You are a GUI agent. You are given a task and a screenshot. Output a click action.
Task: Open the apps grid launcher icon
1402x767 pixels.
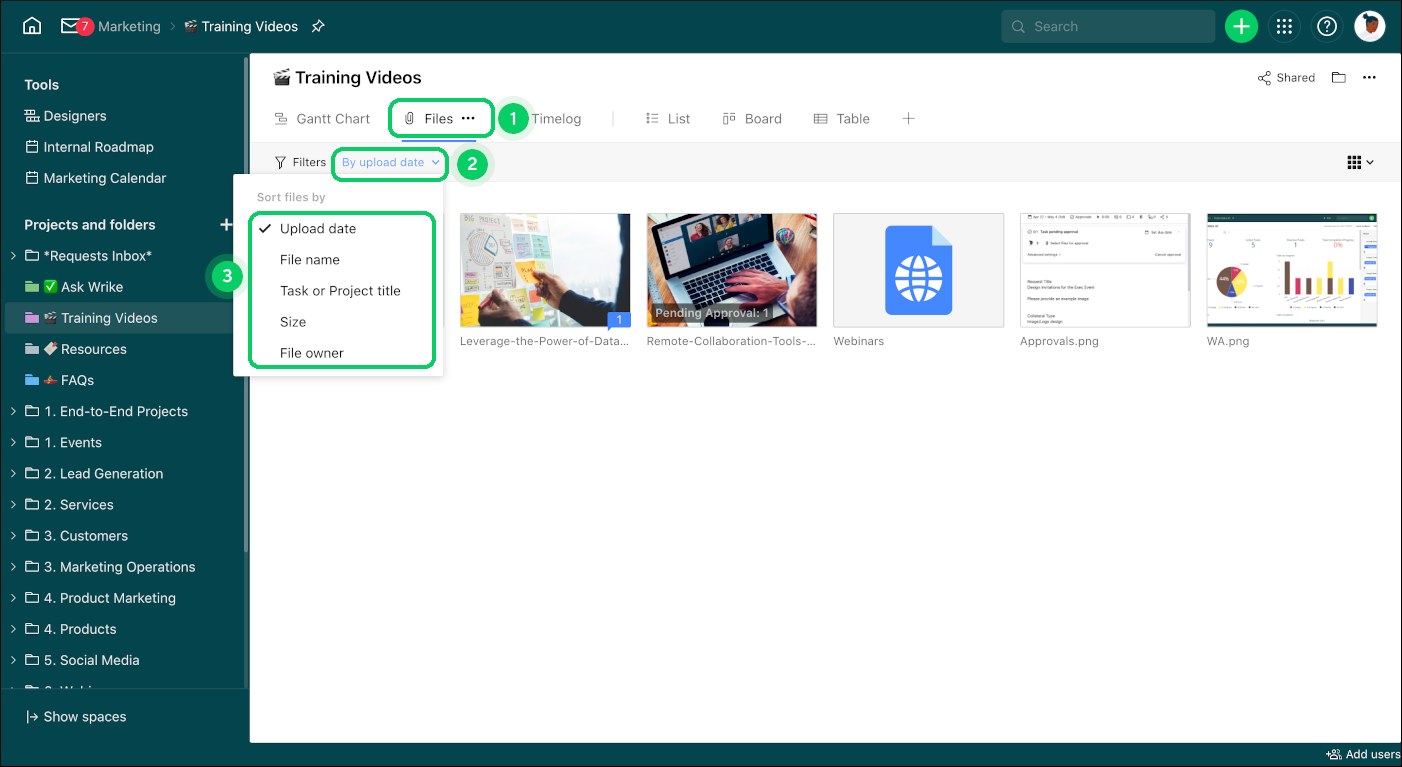[1285, 27]
